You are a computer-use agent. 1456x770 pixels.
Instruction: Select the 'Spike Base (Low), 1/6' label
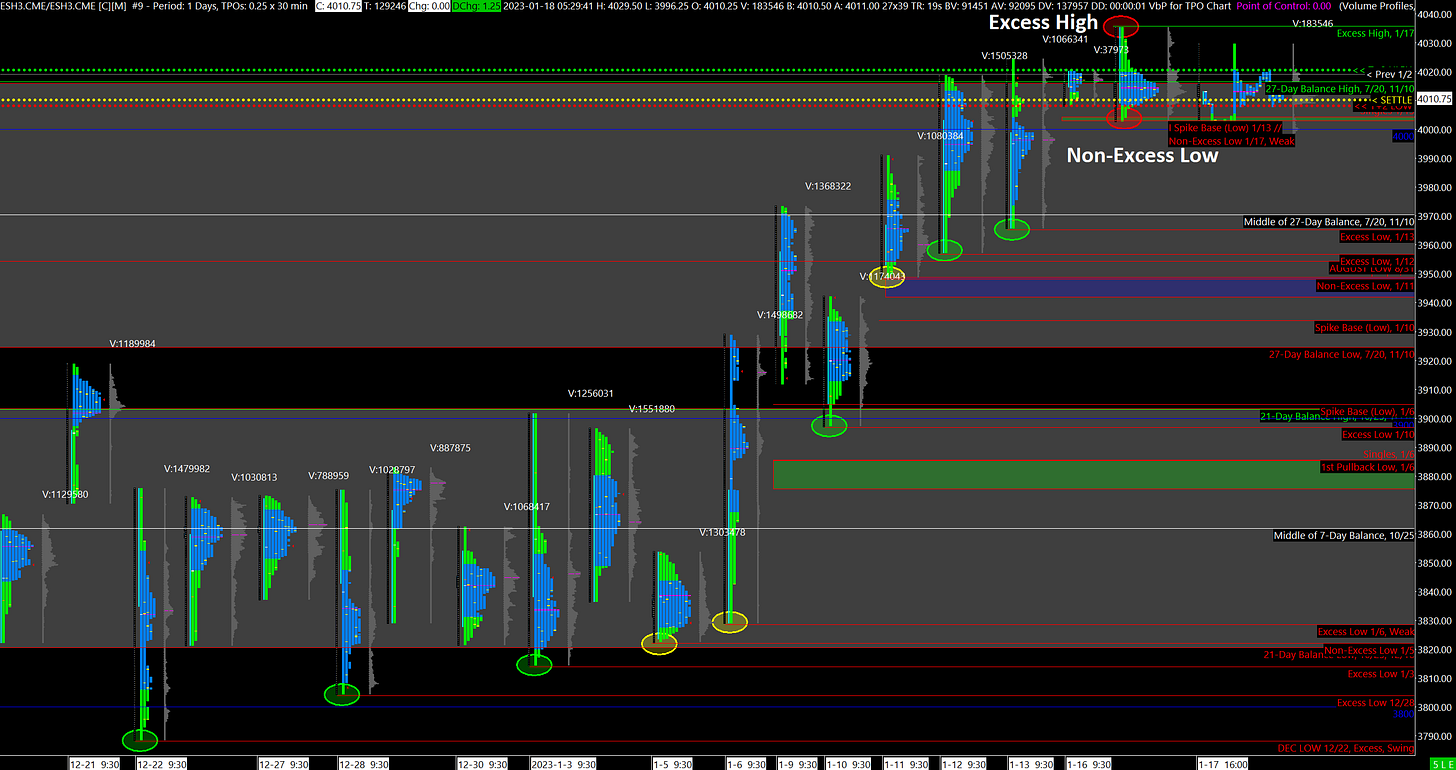point(1366,412)
